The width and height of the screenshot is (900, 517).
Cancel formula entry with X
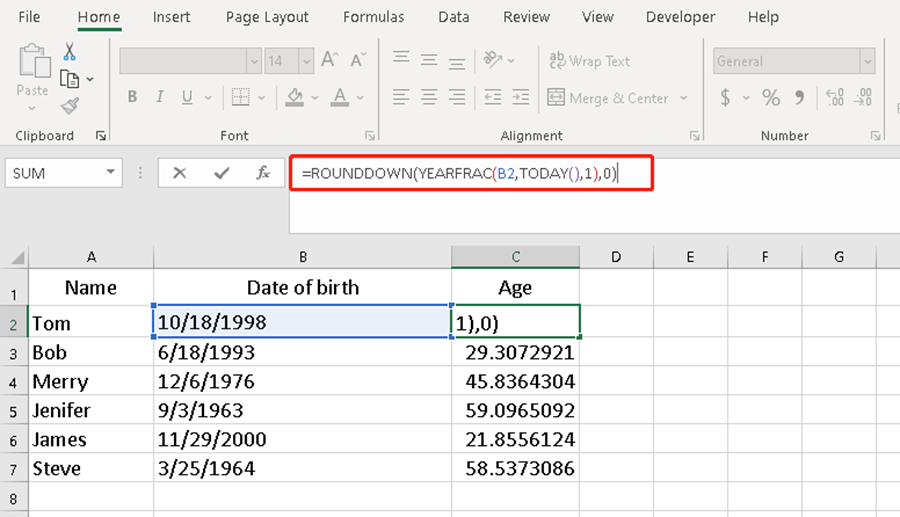[x=180, y=173]
